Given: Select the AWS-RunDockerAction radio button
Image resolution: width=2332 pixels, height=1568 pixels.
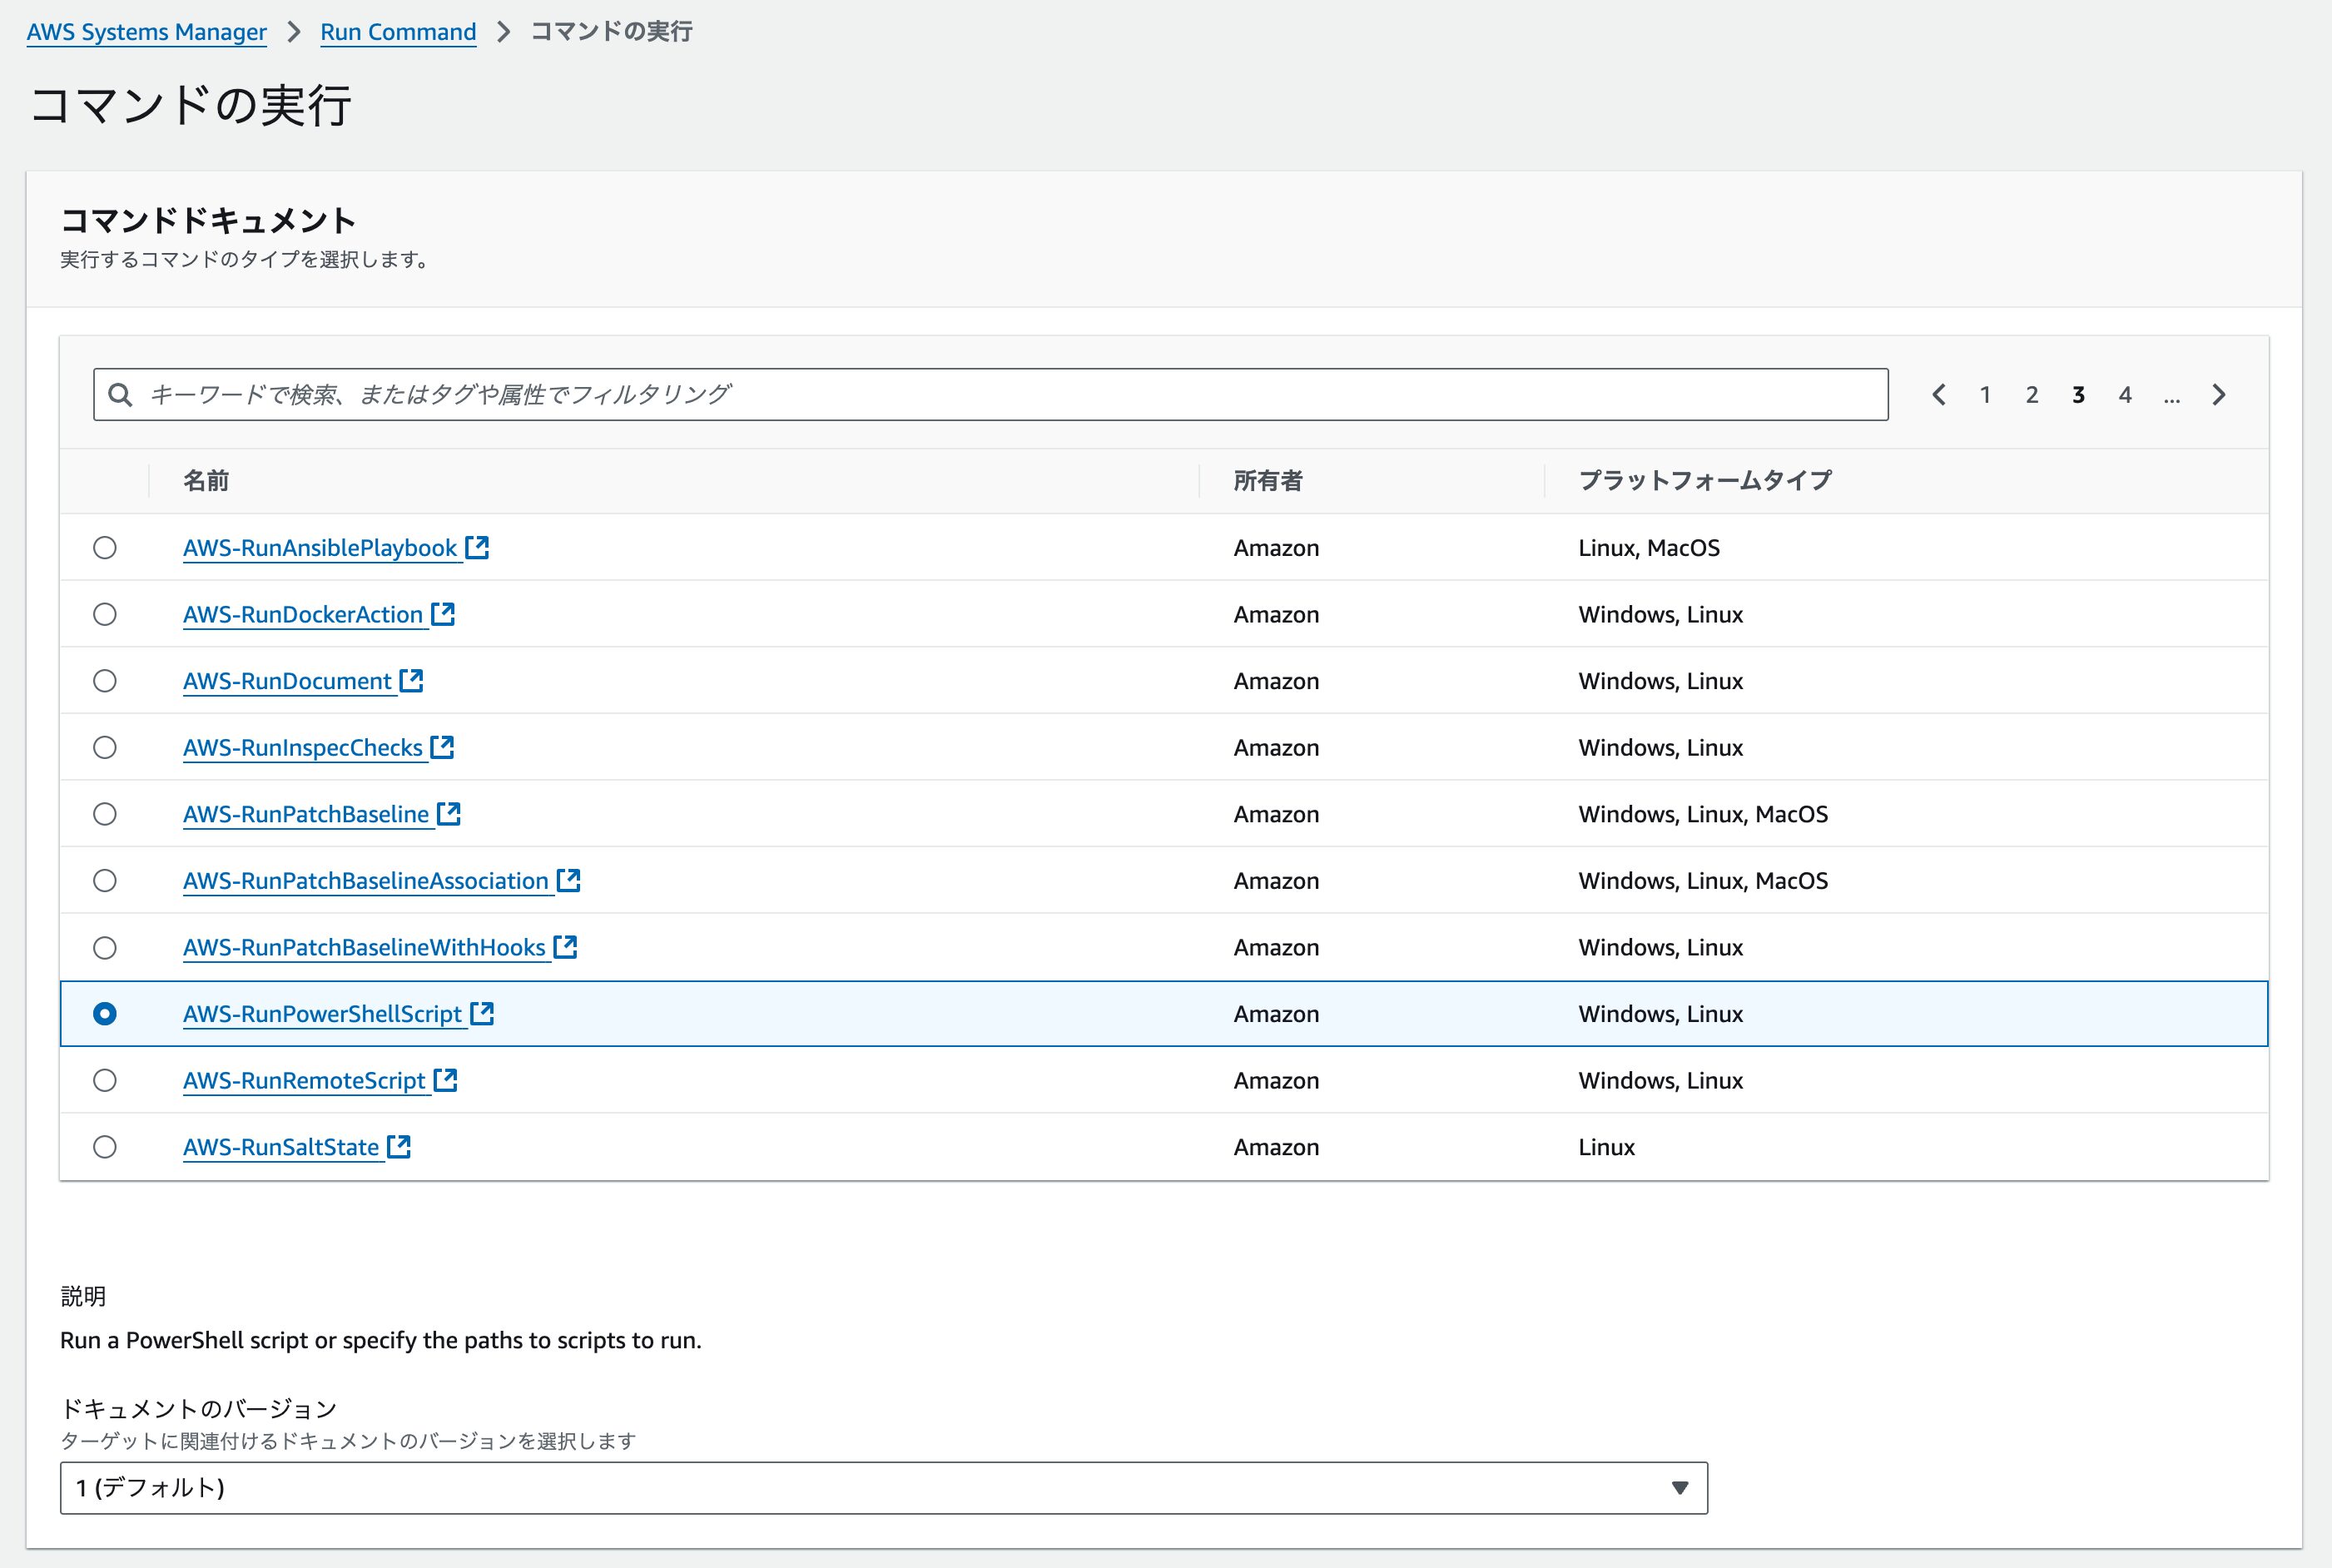Looking at the screenshot, I should click(x=105, y=614).
